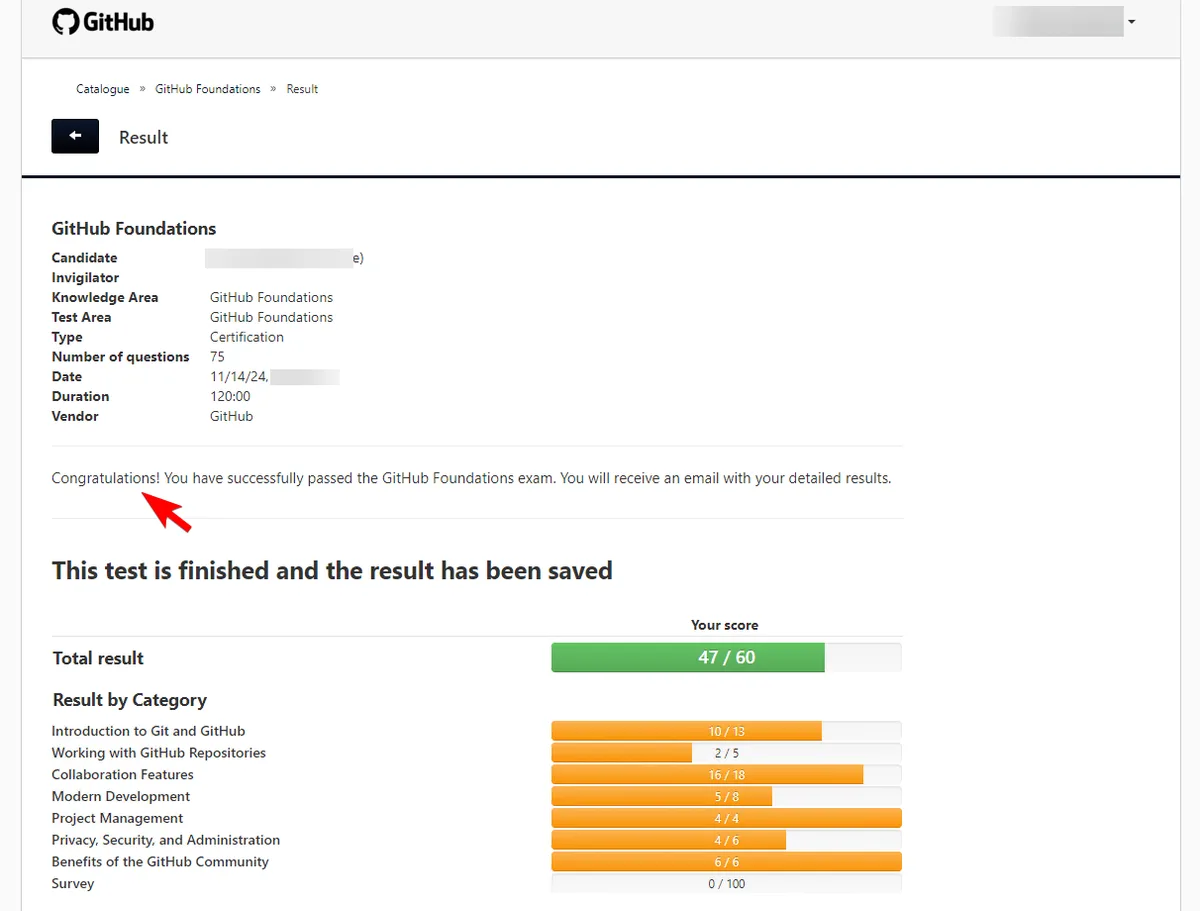Image resolution: width=1200 pixels, height=911 pixels.
Task: Click the Modern Development score bar
Action: click(x=726, y=797)
